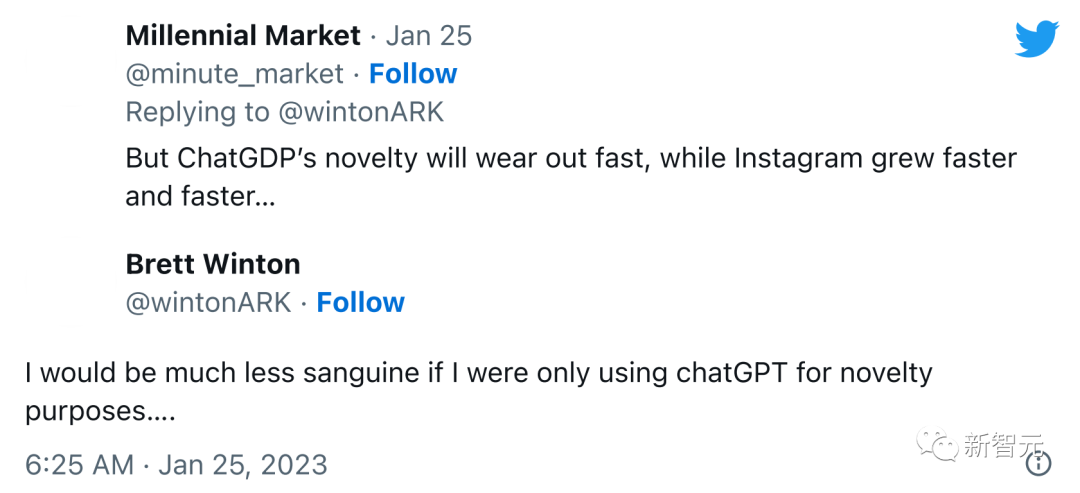The height and width of the screenshot is (493, 1080).
Task: Open Millennial Market's tweet about novelty wearing out
Action: [570, 176]
